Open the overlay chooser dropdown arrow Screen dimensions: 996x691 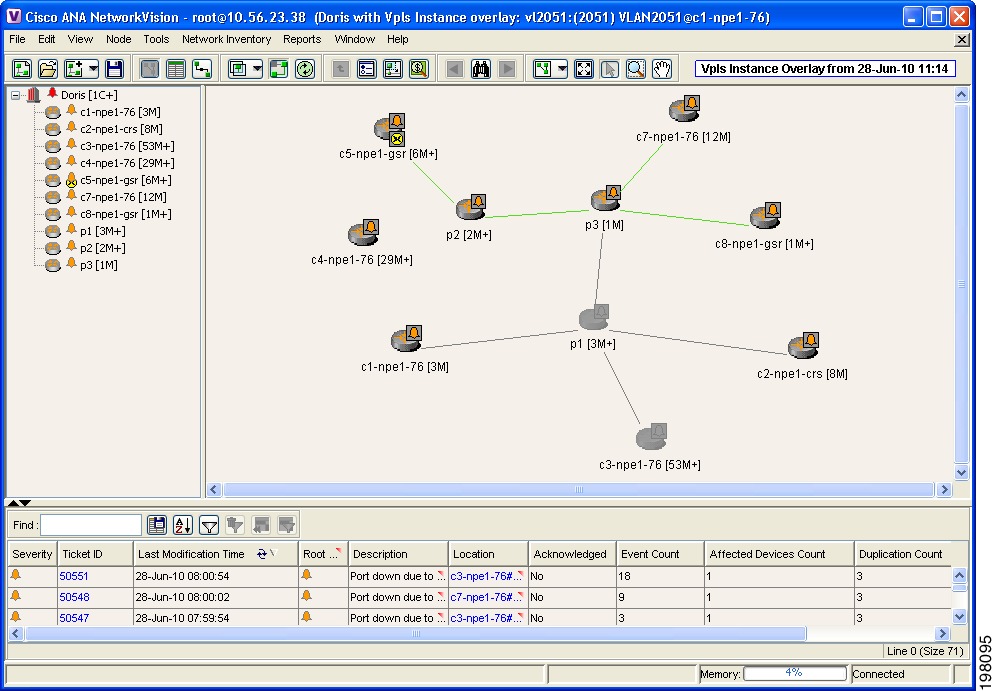pyautogui.click(x=257, y=69)
